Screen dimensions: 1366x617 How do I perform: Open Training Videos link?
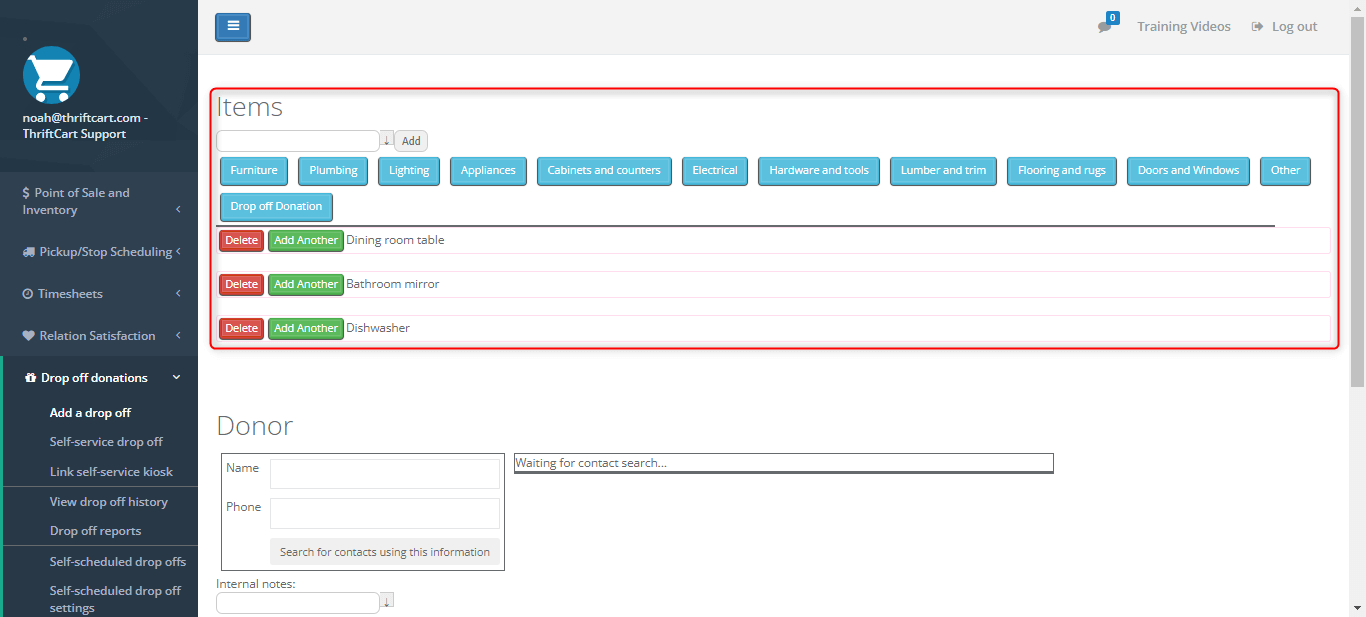(1183, 27)
